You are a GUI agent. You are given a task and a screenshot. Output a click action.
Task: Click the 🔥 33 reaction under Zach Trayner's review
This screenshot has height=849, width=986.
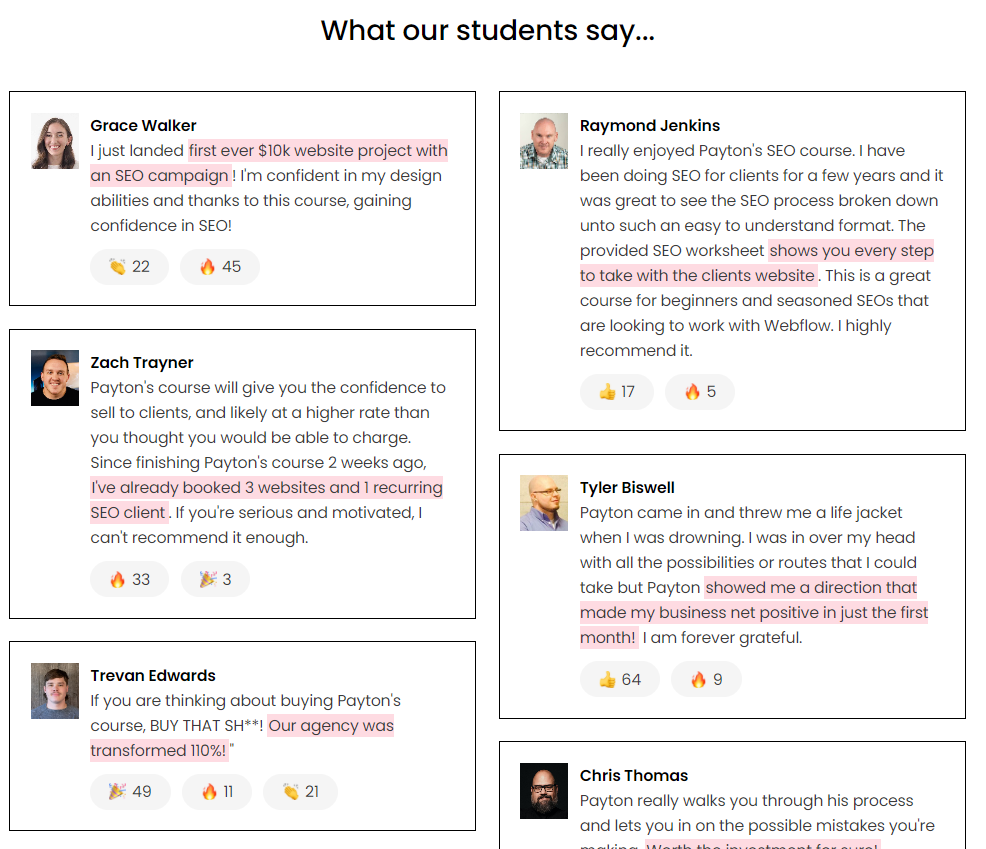(x=129, y=578)
